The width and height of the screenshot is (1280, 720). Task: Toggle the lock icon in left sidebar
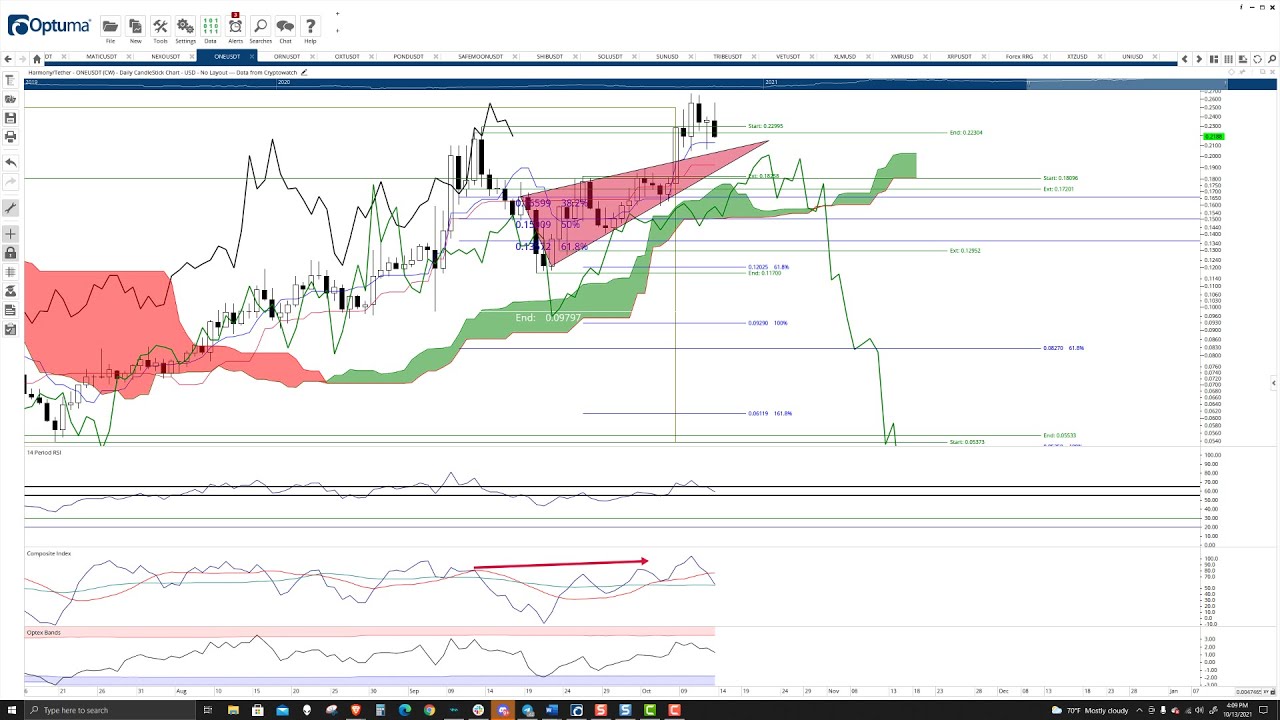tap(10, 253)
